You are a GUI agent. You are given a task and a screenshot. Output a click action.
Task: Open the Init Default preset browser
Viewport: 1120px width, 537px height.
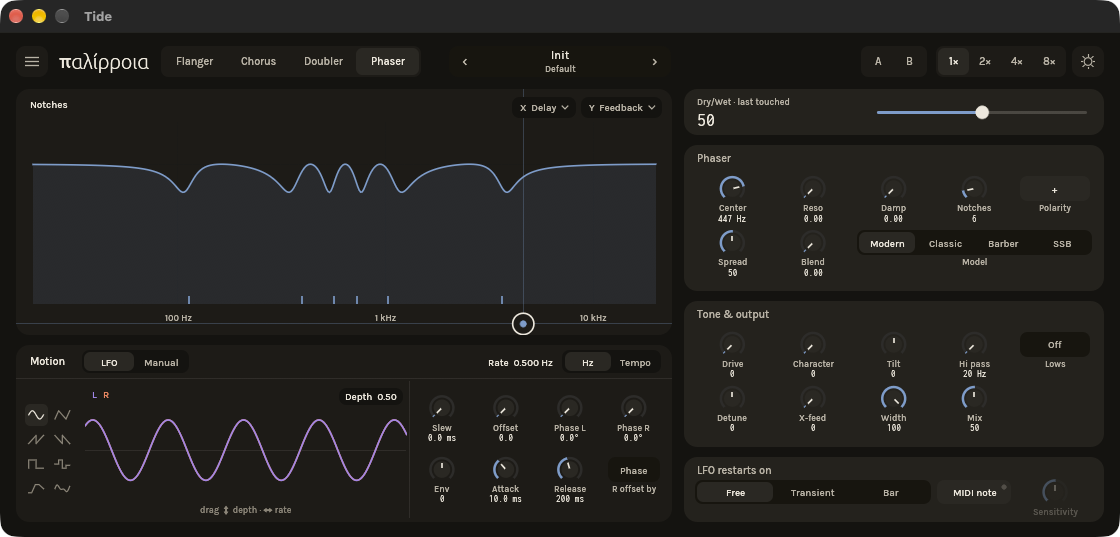click(x=560, y=61)
